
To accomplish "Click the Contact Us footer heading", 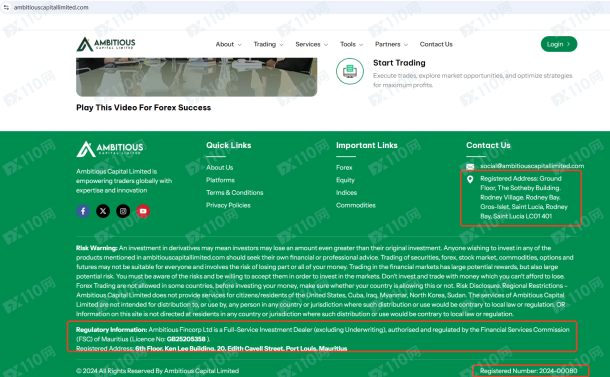I will [x=488, y=145].
